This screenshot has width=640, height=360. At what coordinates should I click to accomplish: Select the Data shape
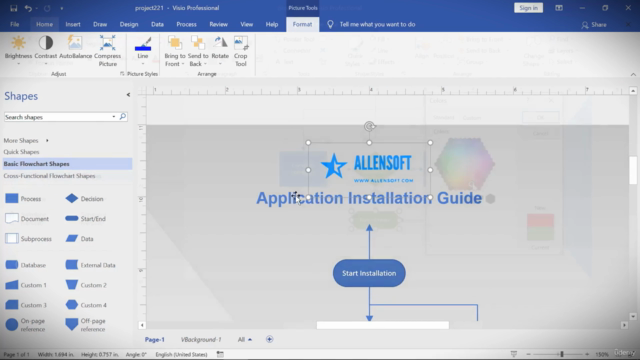[79, 239]
